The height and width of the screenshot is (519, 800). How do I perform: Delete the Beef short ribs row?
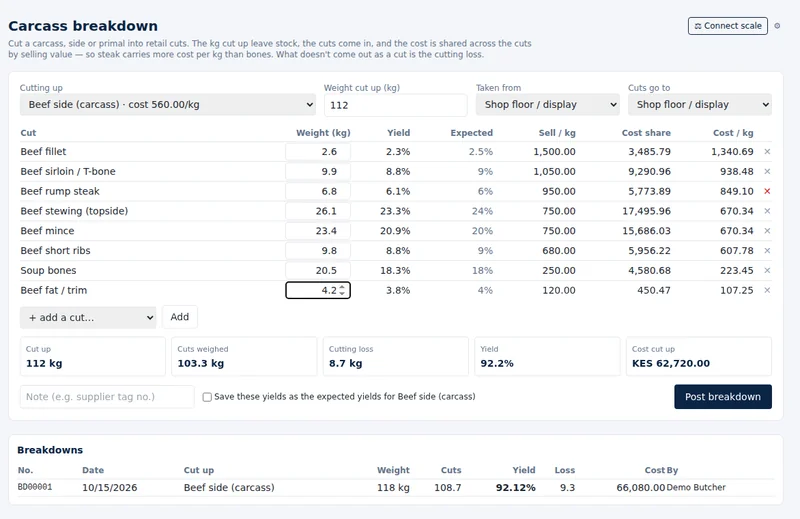(767, 251)
